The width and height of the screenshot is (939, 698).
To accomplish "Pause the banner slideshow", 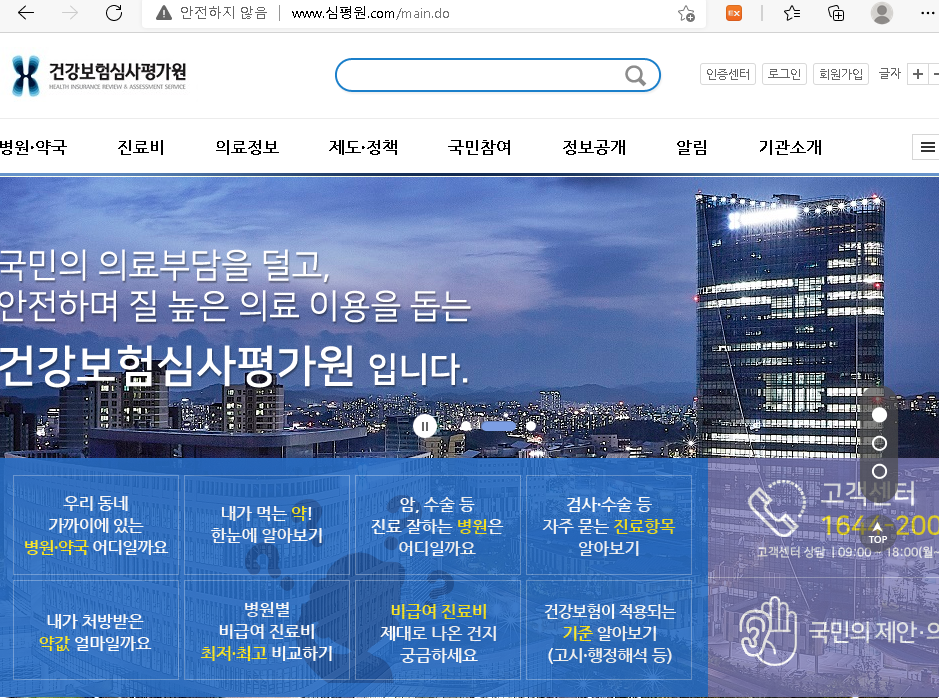I will click(x=425, y=426).
